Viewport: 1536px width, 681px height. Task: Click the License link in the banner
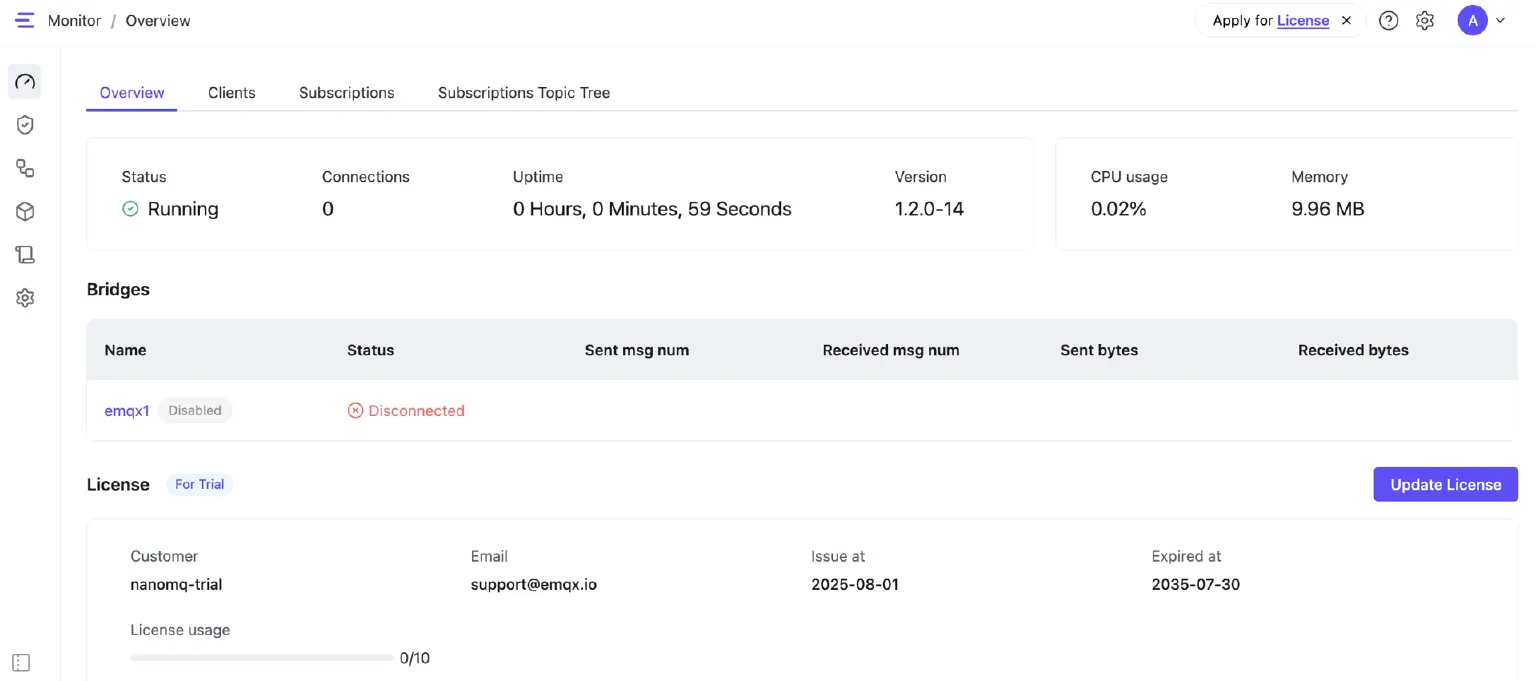click(1303, 20)
